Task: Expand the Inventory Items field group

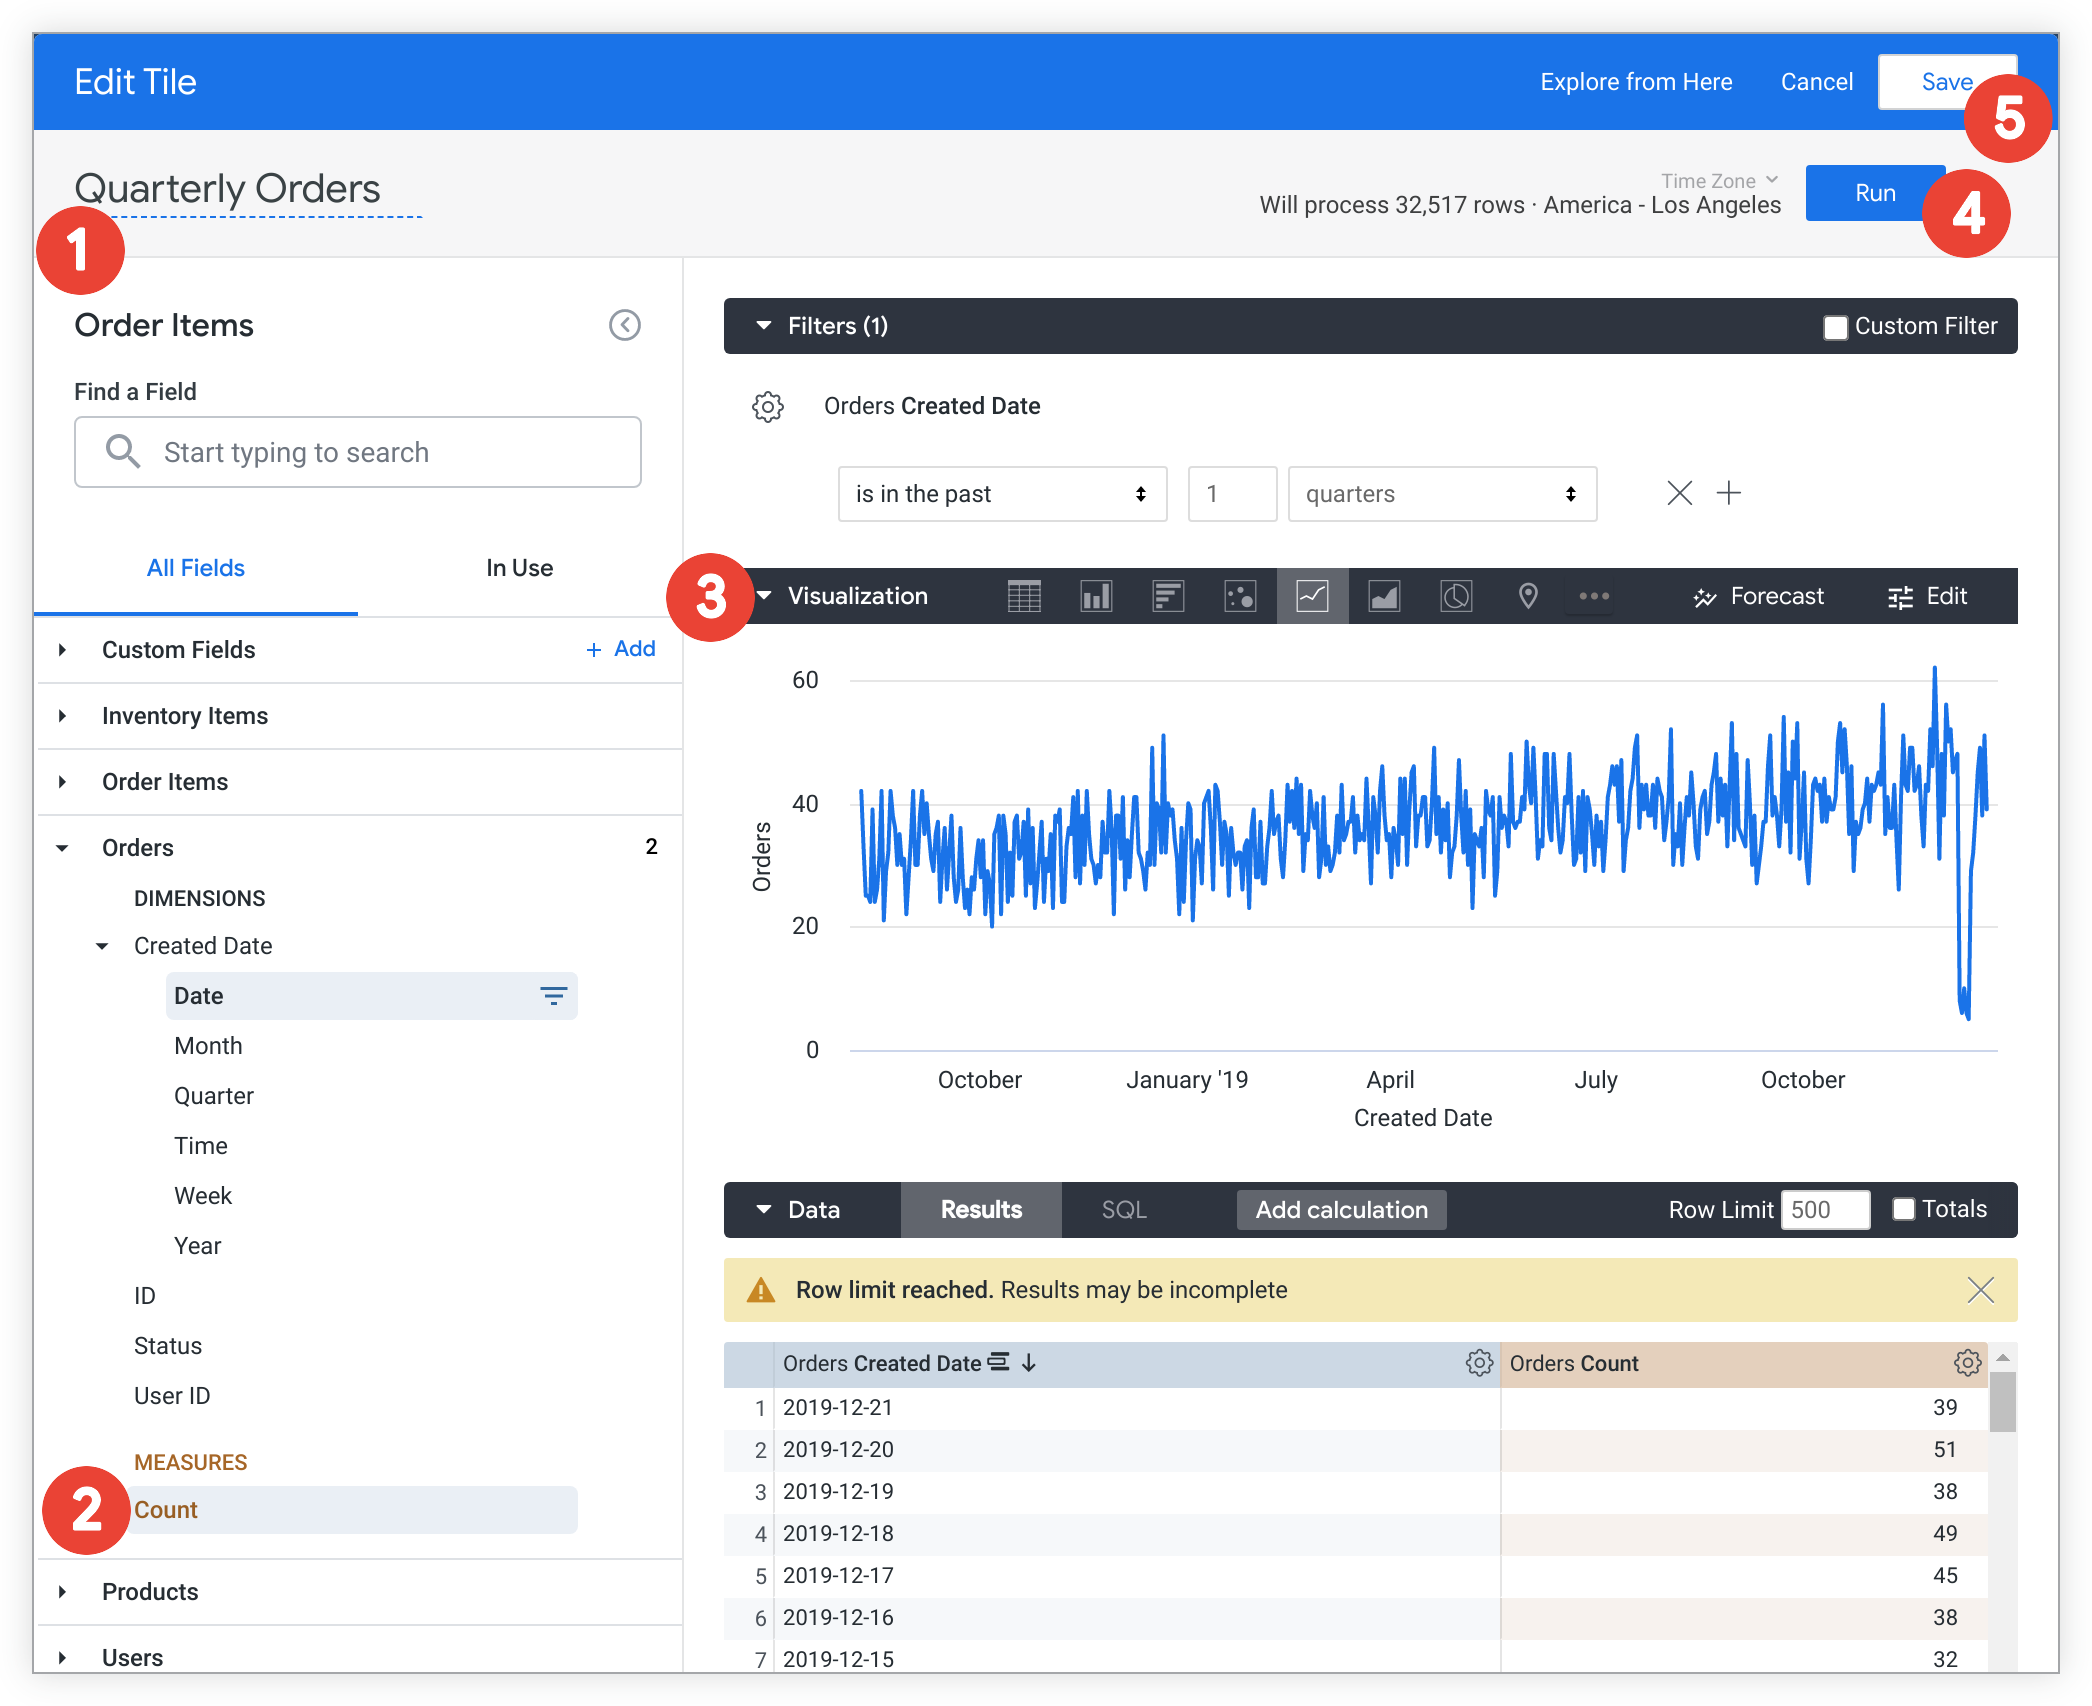Action: coord(185,716)
